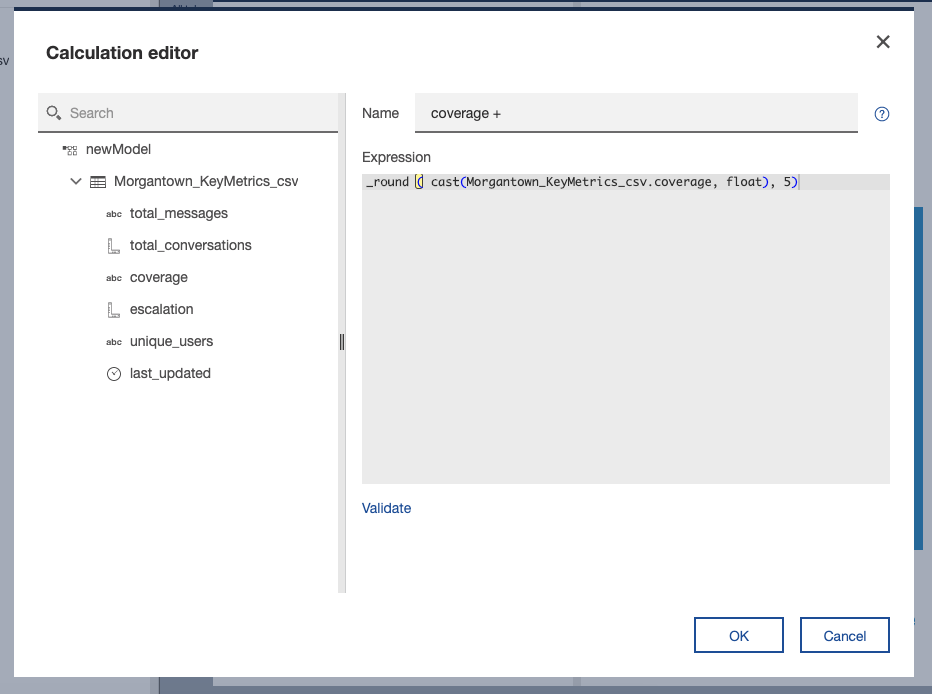
Task: Select the total_messages field
Action: pyautogui.click(x=179, y=213)
